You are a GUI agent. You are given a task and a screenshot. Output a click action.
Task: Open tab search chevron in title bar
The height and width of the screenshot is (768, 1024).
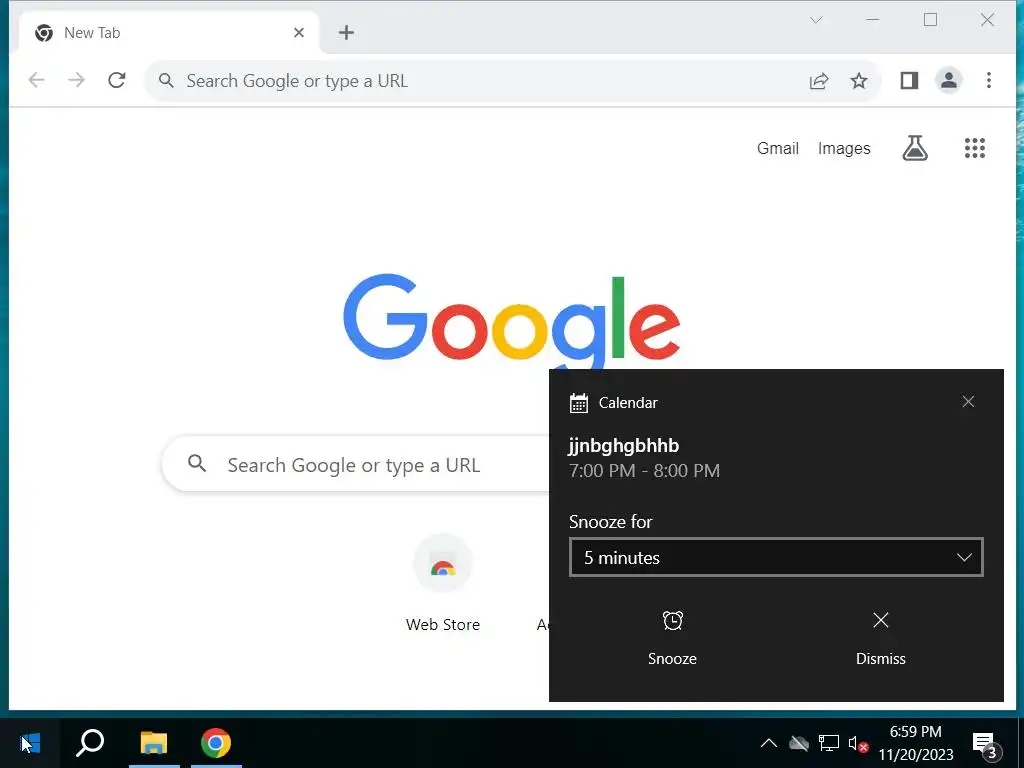coord(816,20)
